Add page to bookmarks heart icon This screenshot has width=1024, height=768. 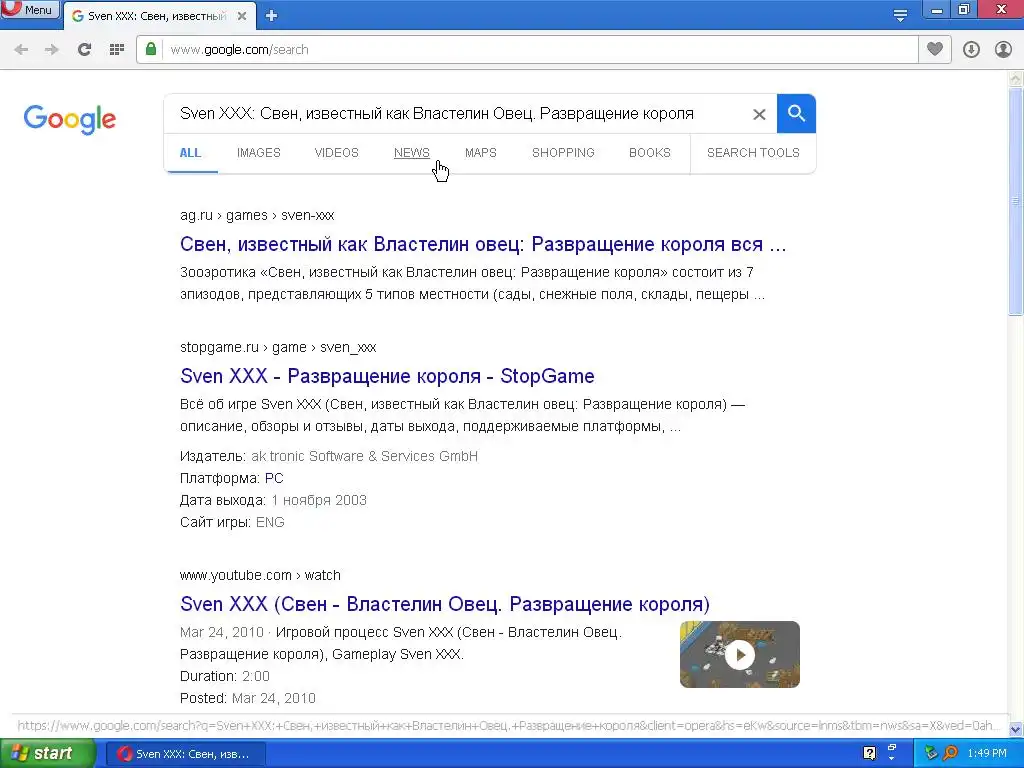935,49
